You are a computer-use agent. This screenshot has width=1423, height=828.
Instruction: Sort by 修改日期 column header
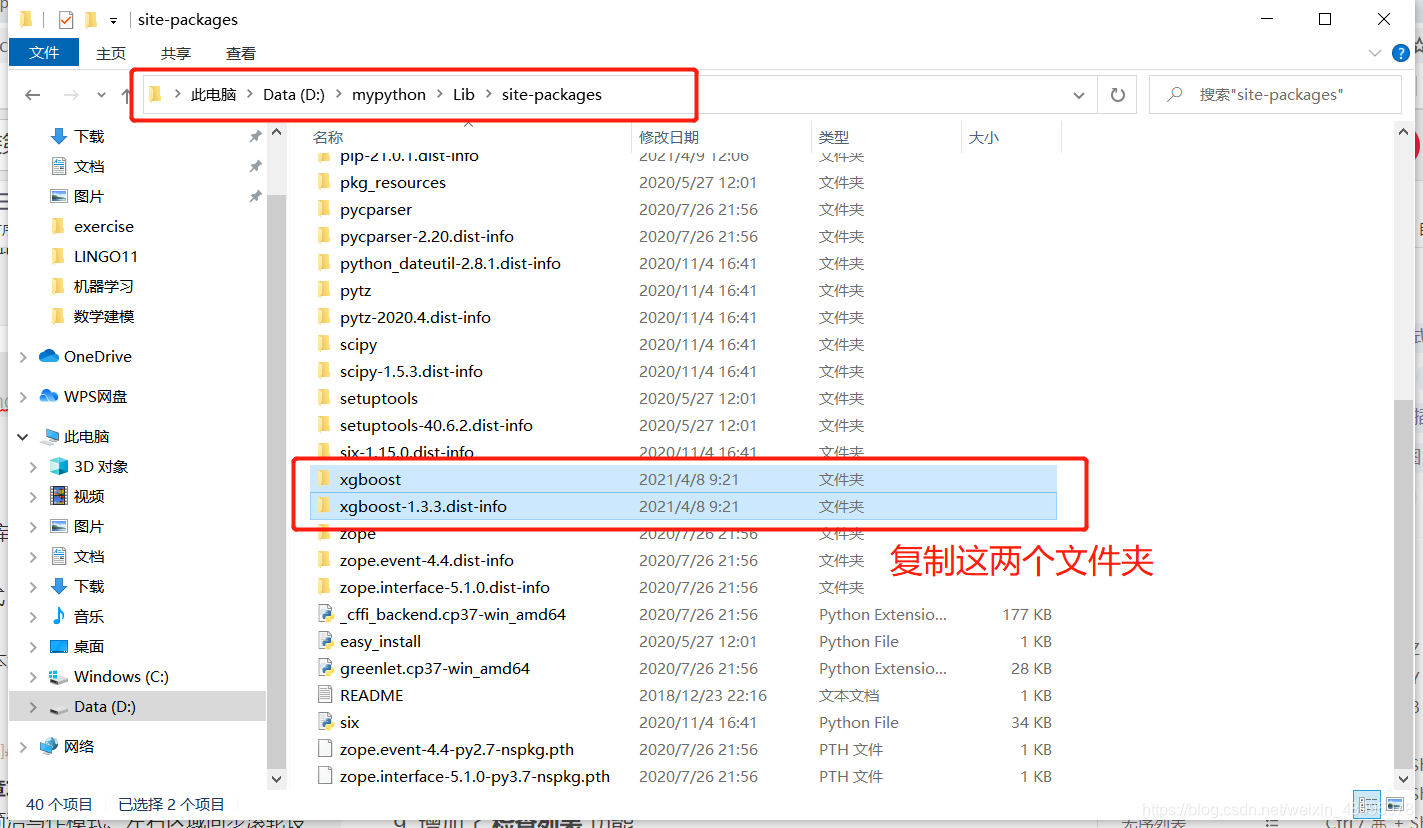(669, 137)
